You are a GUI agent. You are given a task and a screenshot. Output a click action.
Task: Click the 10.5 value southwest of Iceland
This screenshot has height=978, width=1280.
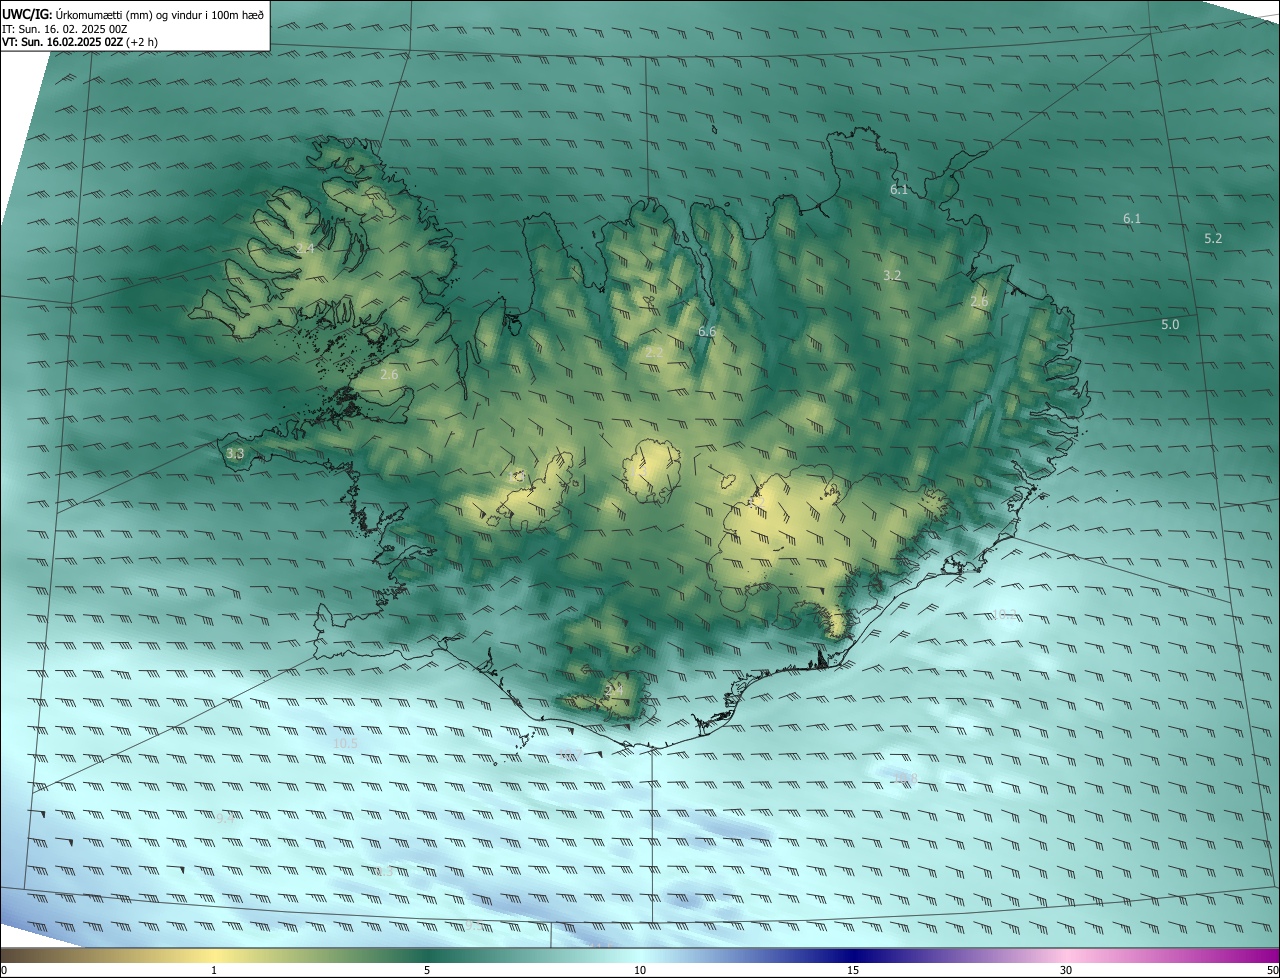(345, 743)
